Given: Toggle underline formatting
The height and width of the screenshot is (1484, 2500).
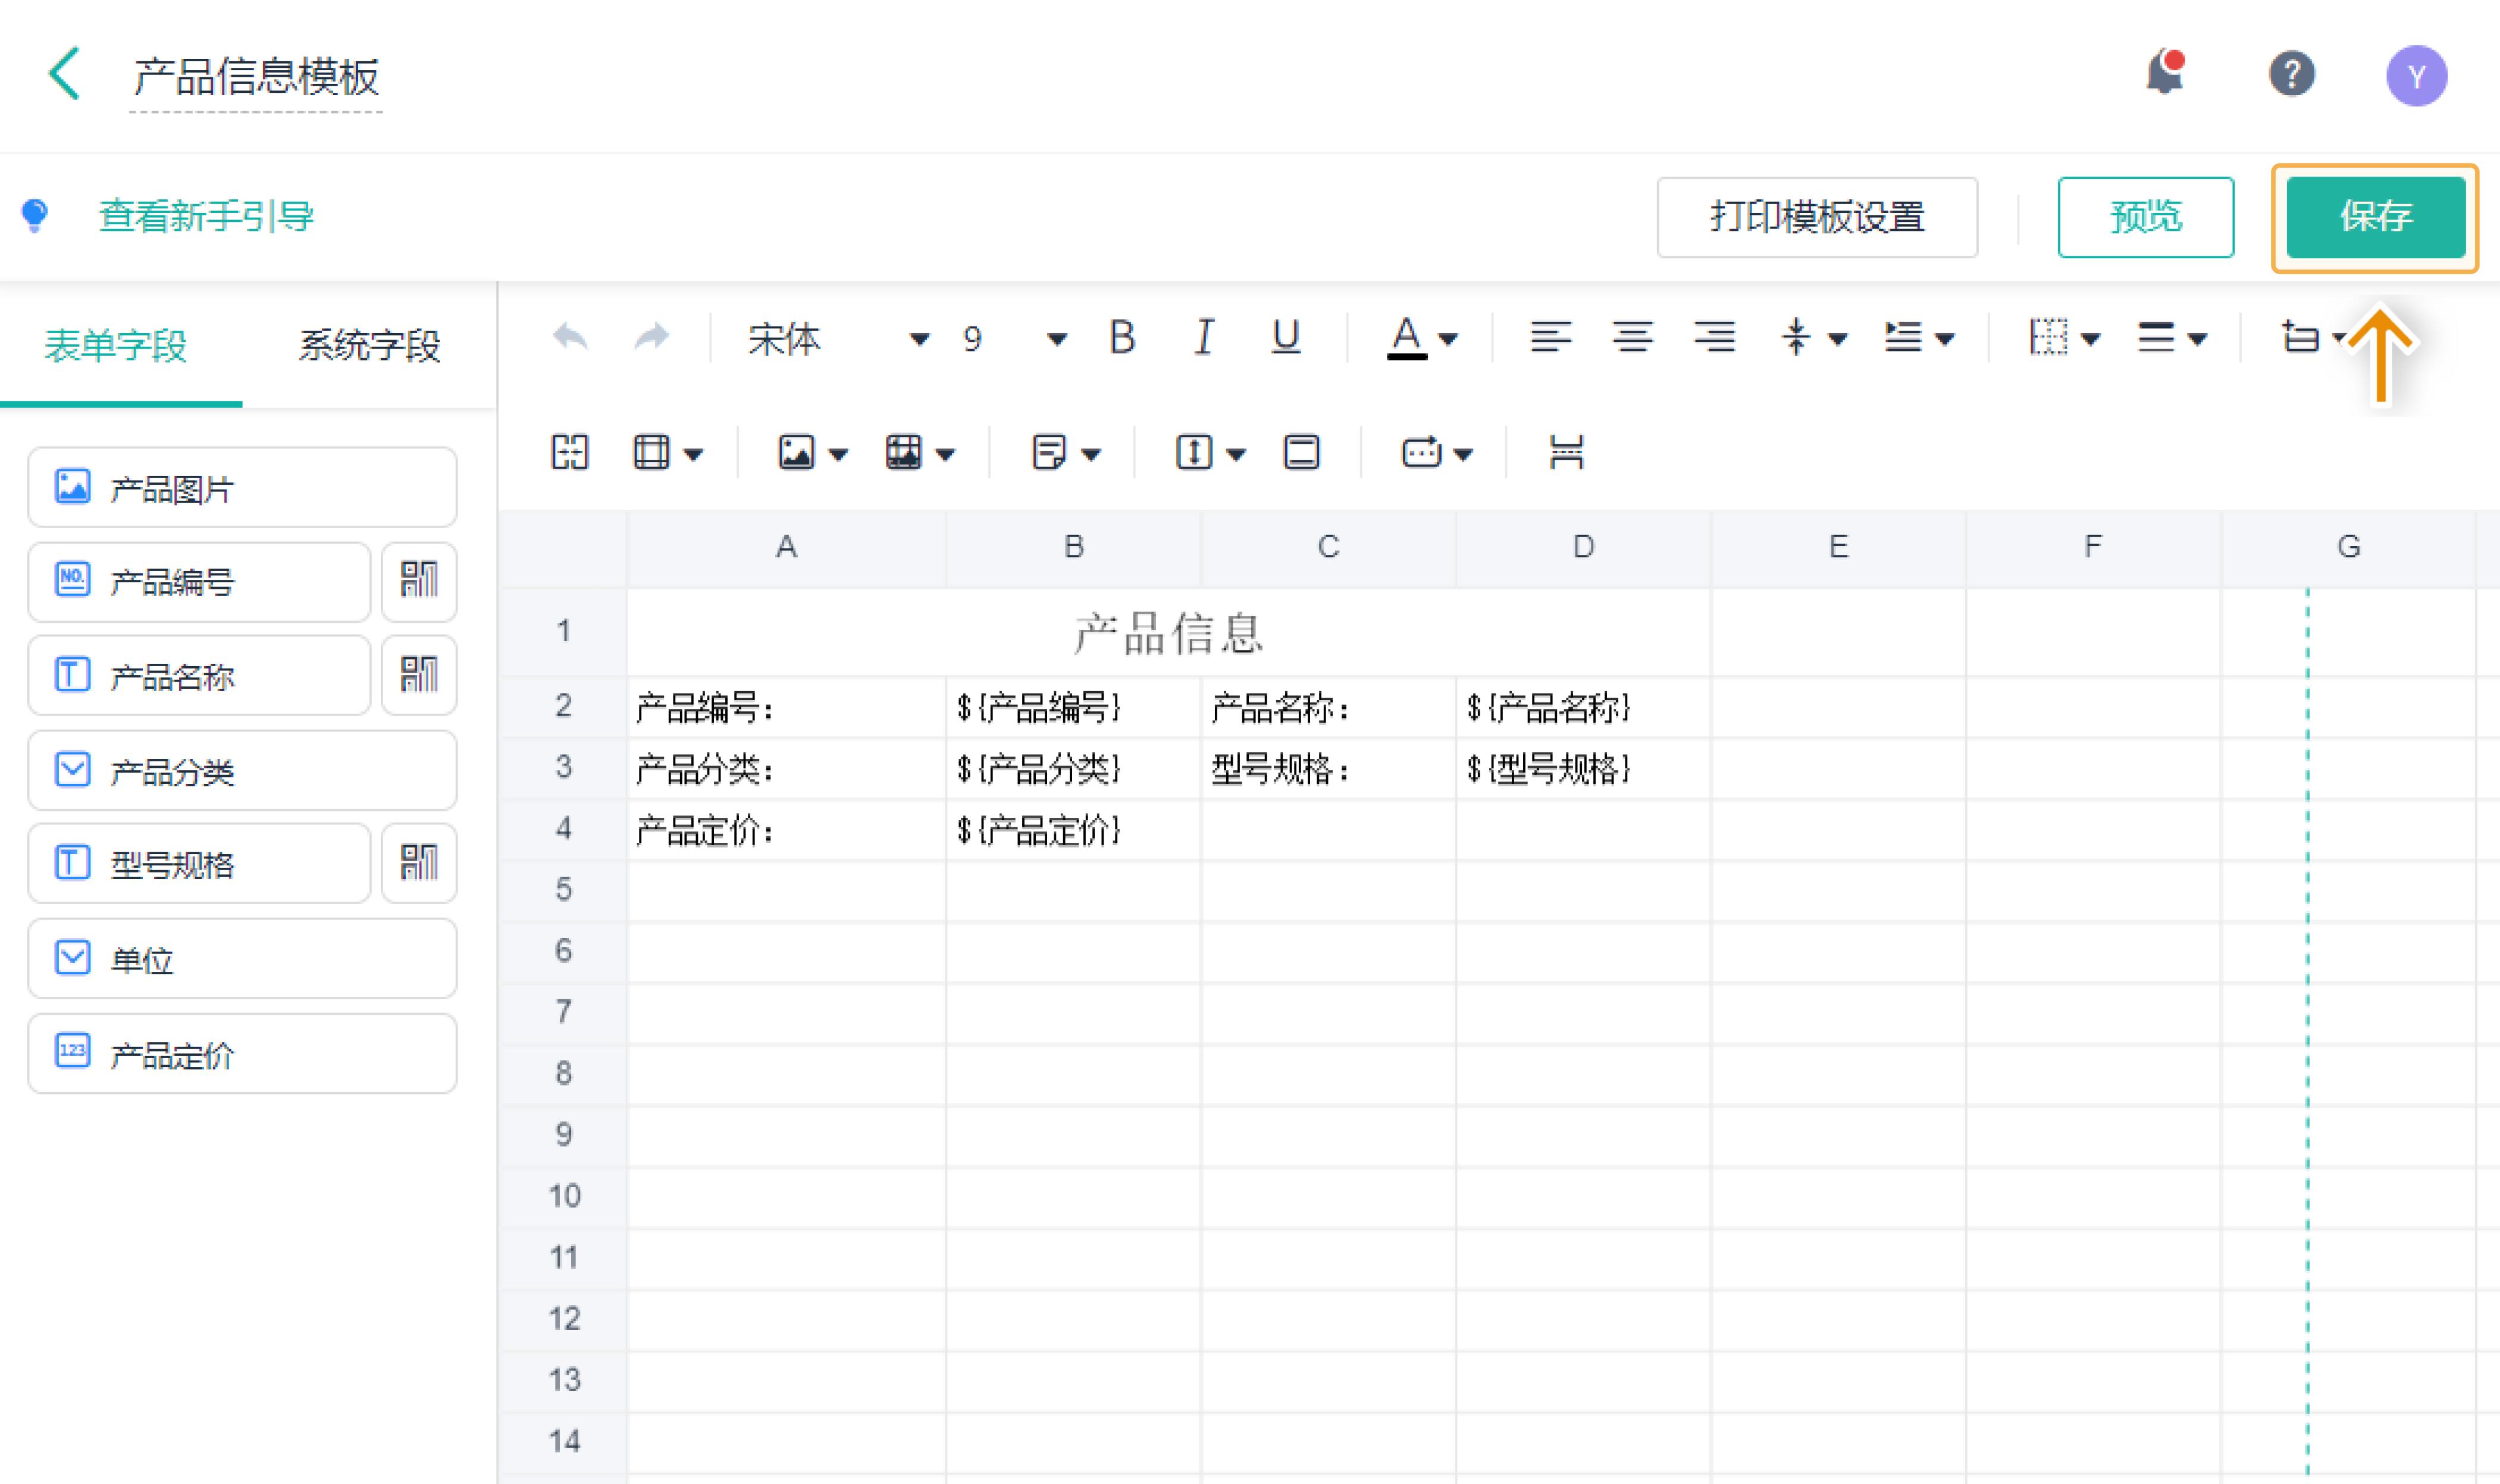Looking at the screenshot, I should (x=1285, y=338).
